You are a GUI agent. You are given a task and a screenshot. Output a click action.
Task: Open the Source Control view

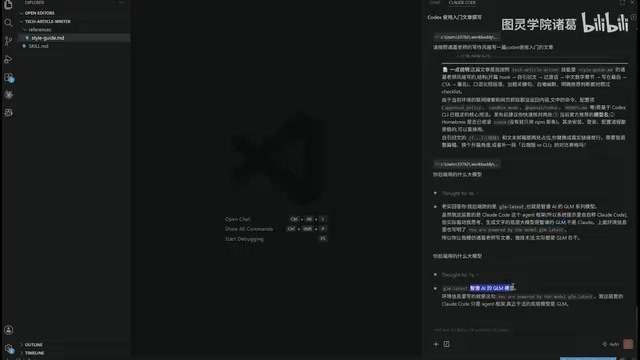[x=8, y=41]
